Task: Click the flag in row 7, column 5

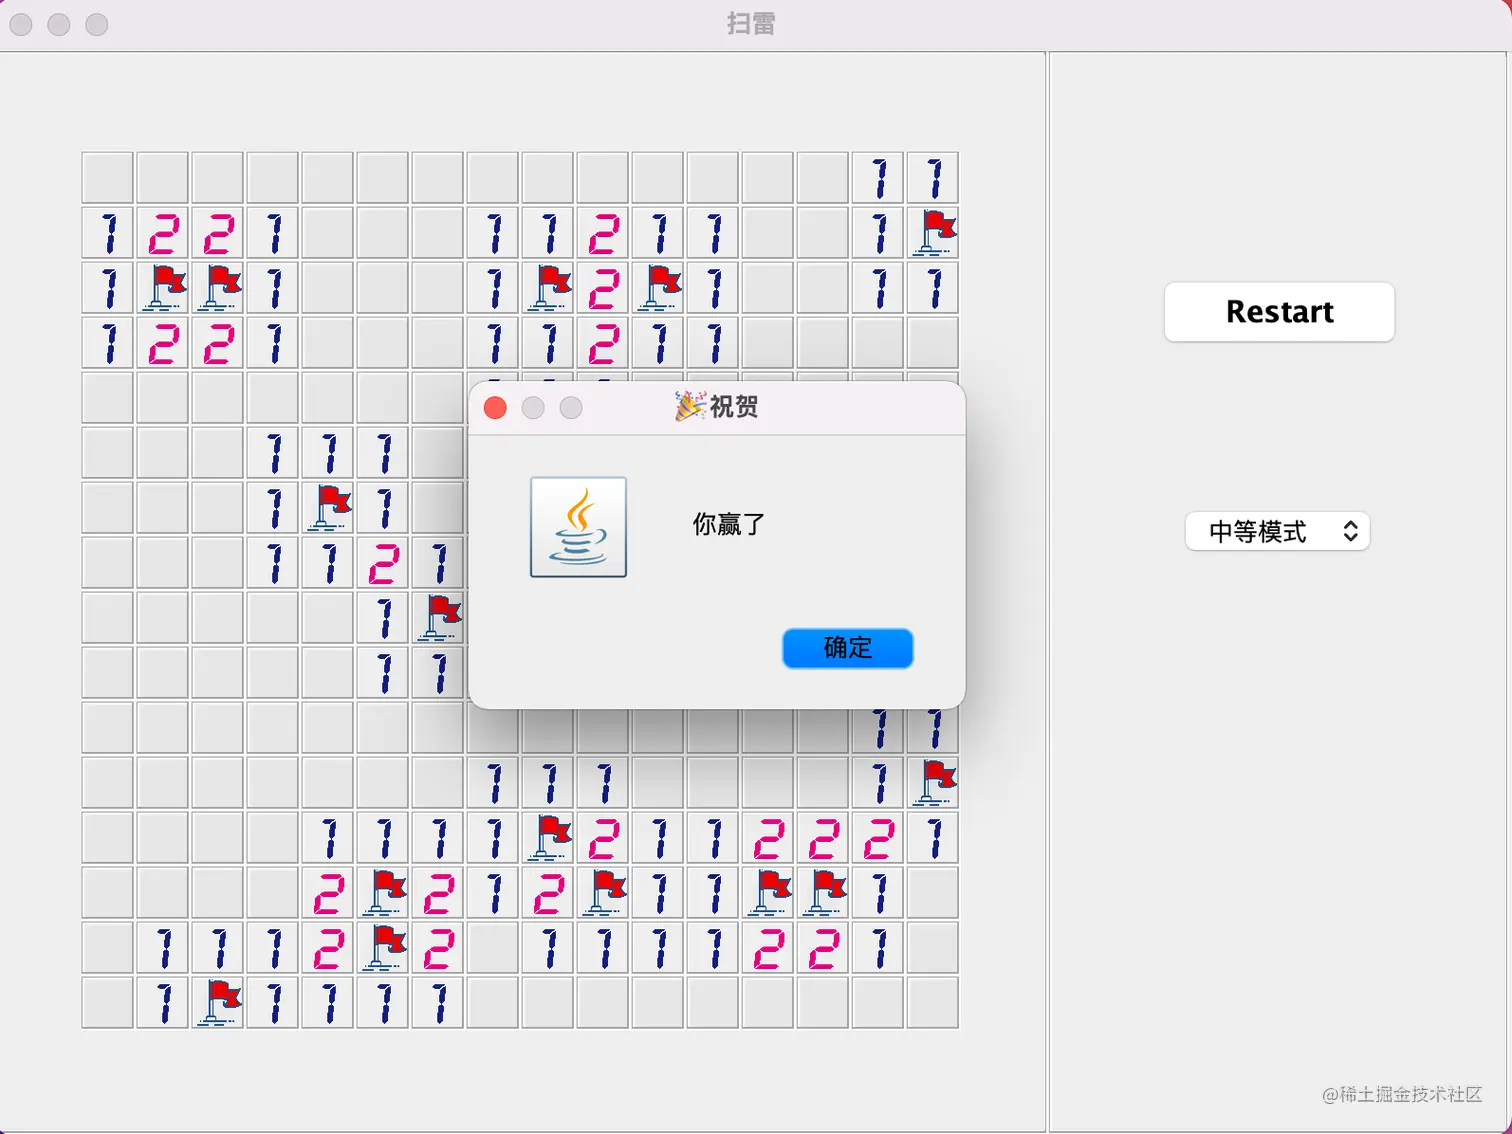Action: (x=328, y=508)
